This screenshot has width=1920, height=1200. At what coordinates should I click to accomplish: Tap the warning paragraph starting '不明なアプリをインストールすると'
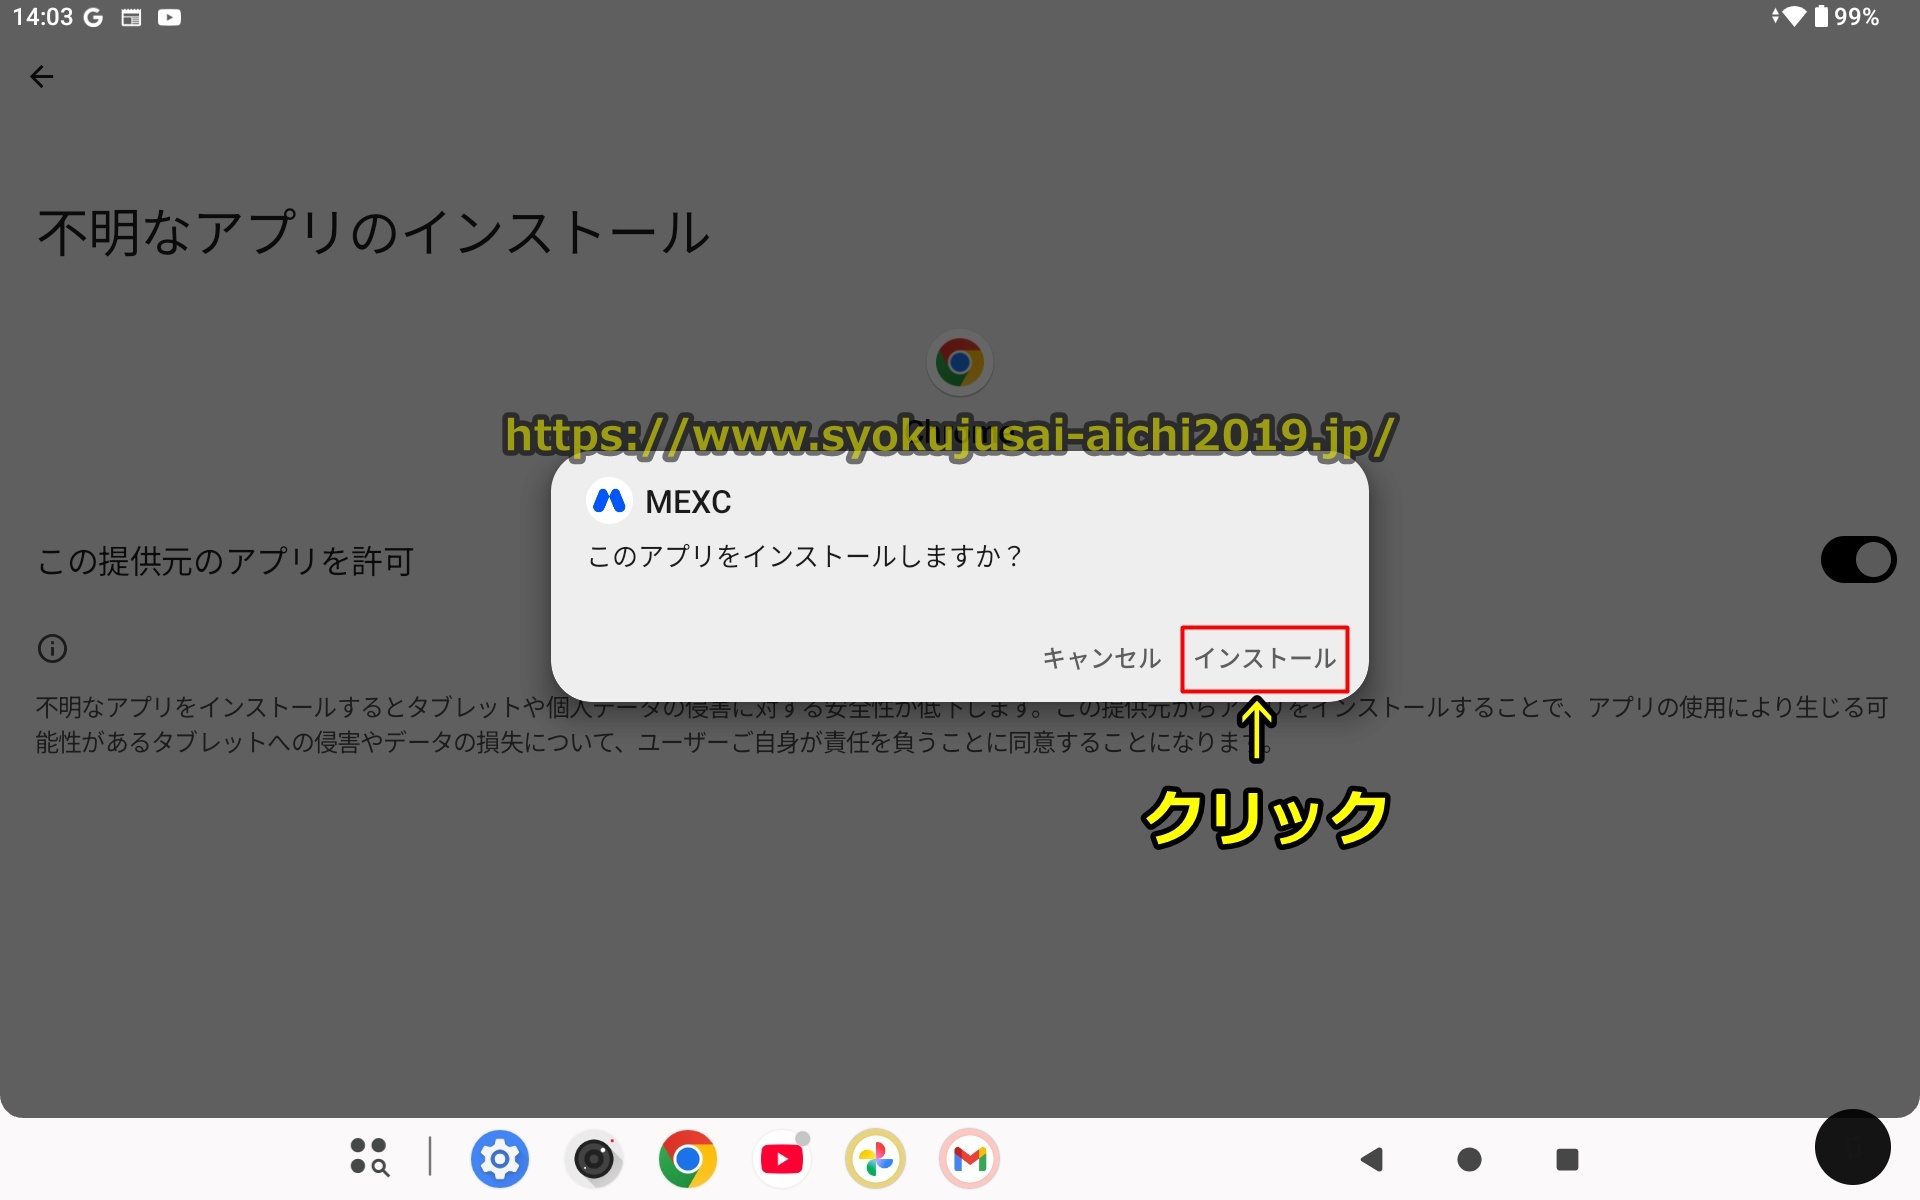tap(962, 725)
